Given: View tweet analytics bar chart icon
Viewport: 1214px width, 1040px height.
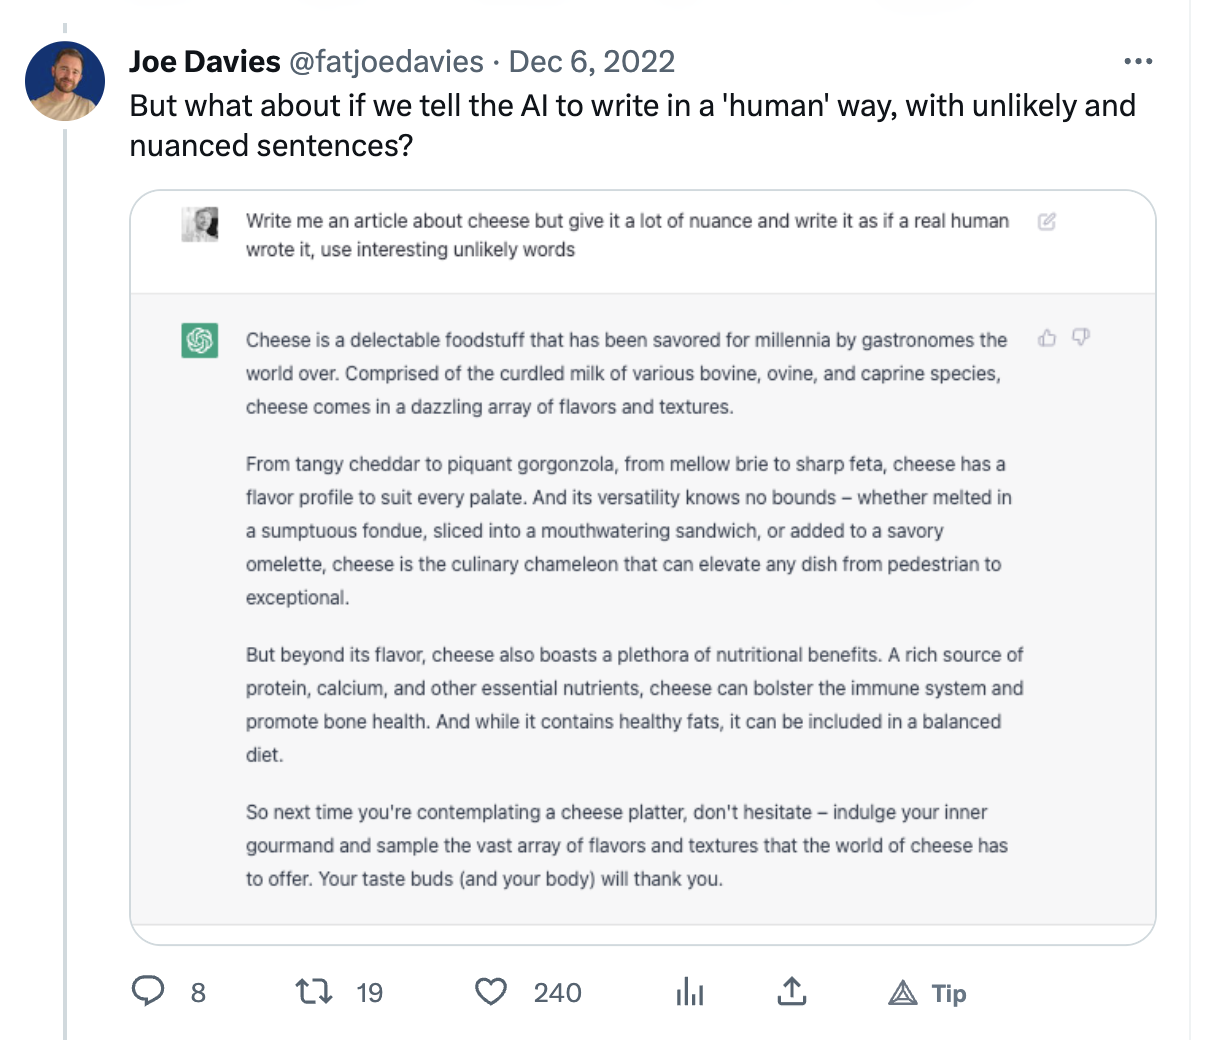Looking at the screenshot, I should click(690, 991).
